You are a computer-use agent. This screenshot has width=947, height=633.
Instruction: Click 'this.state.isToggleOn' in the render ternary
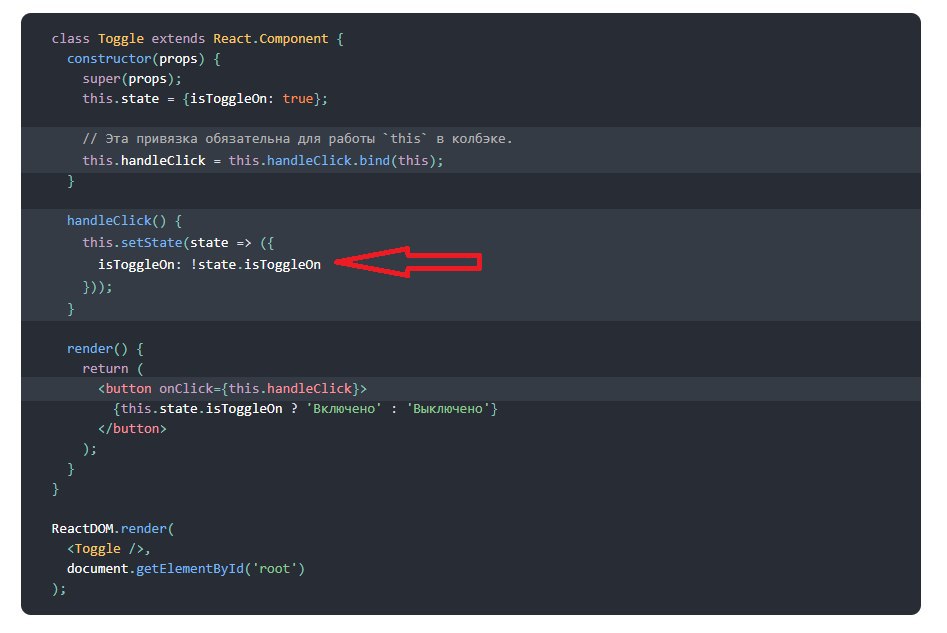click(x=202, y=409)
